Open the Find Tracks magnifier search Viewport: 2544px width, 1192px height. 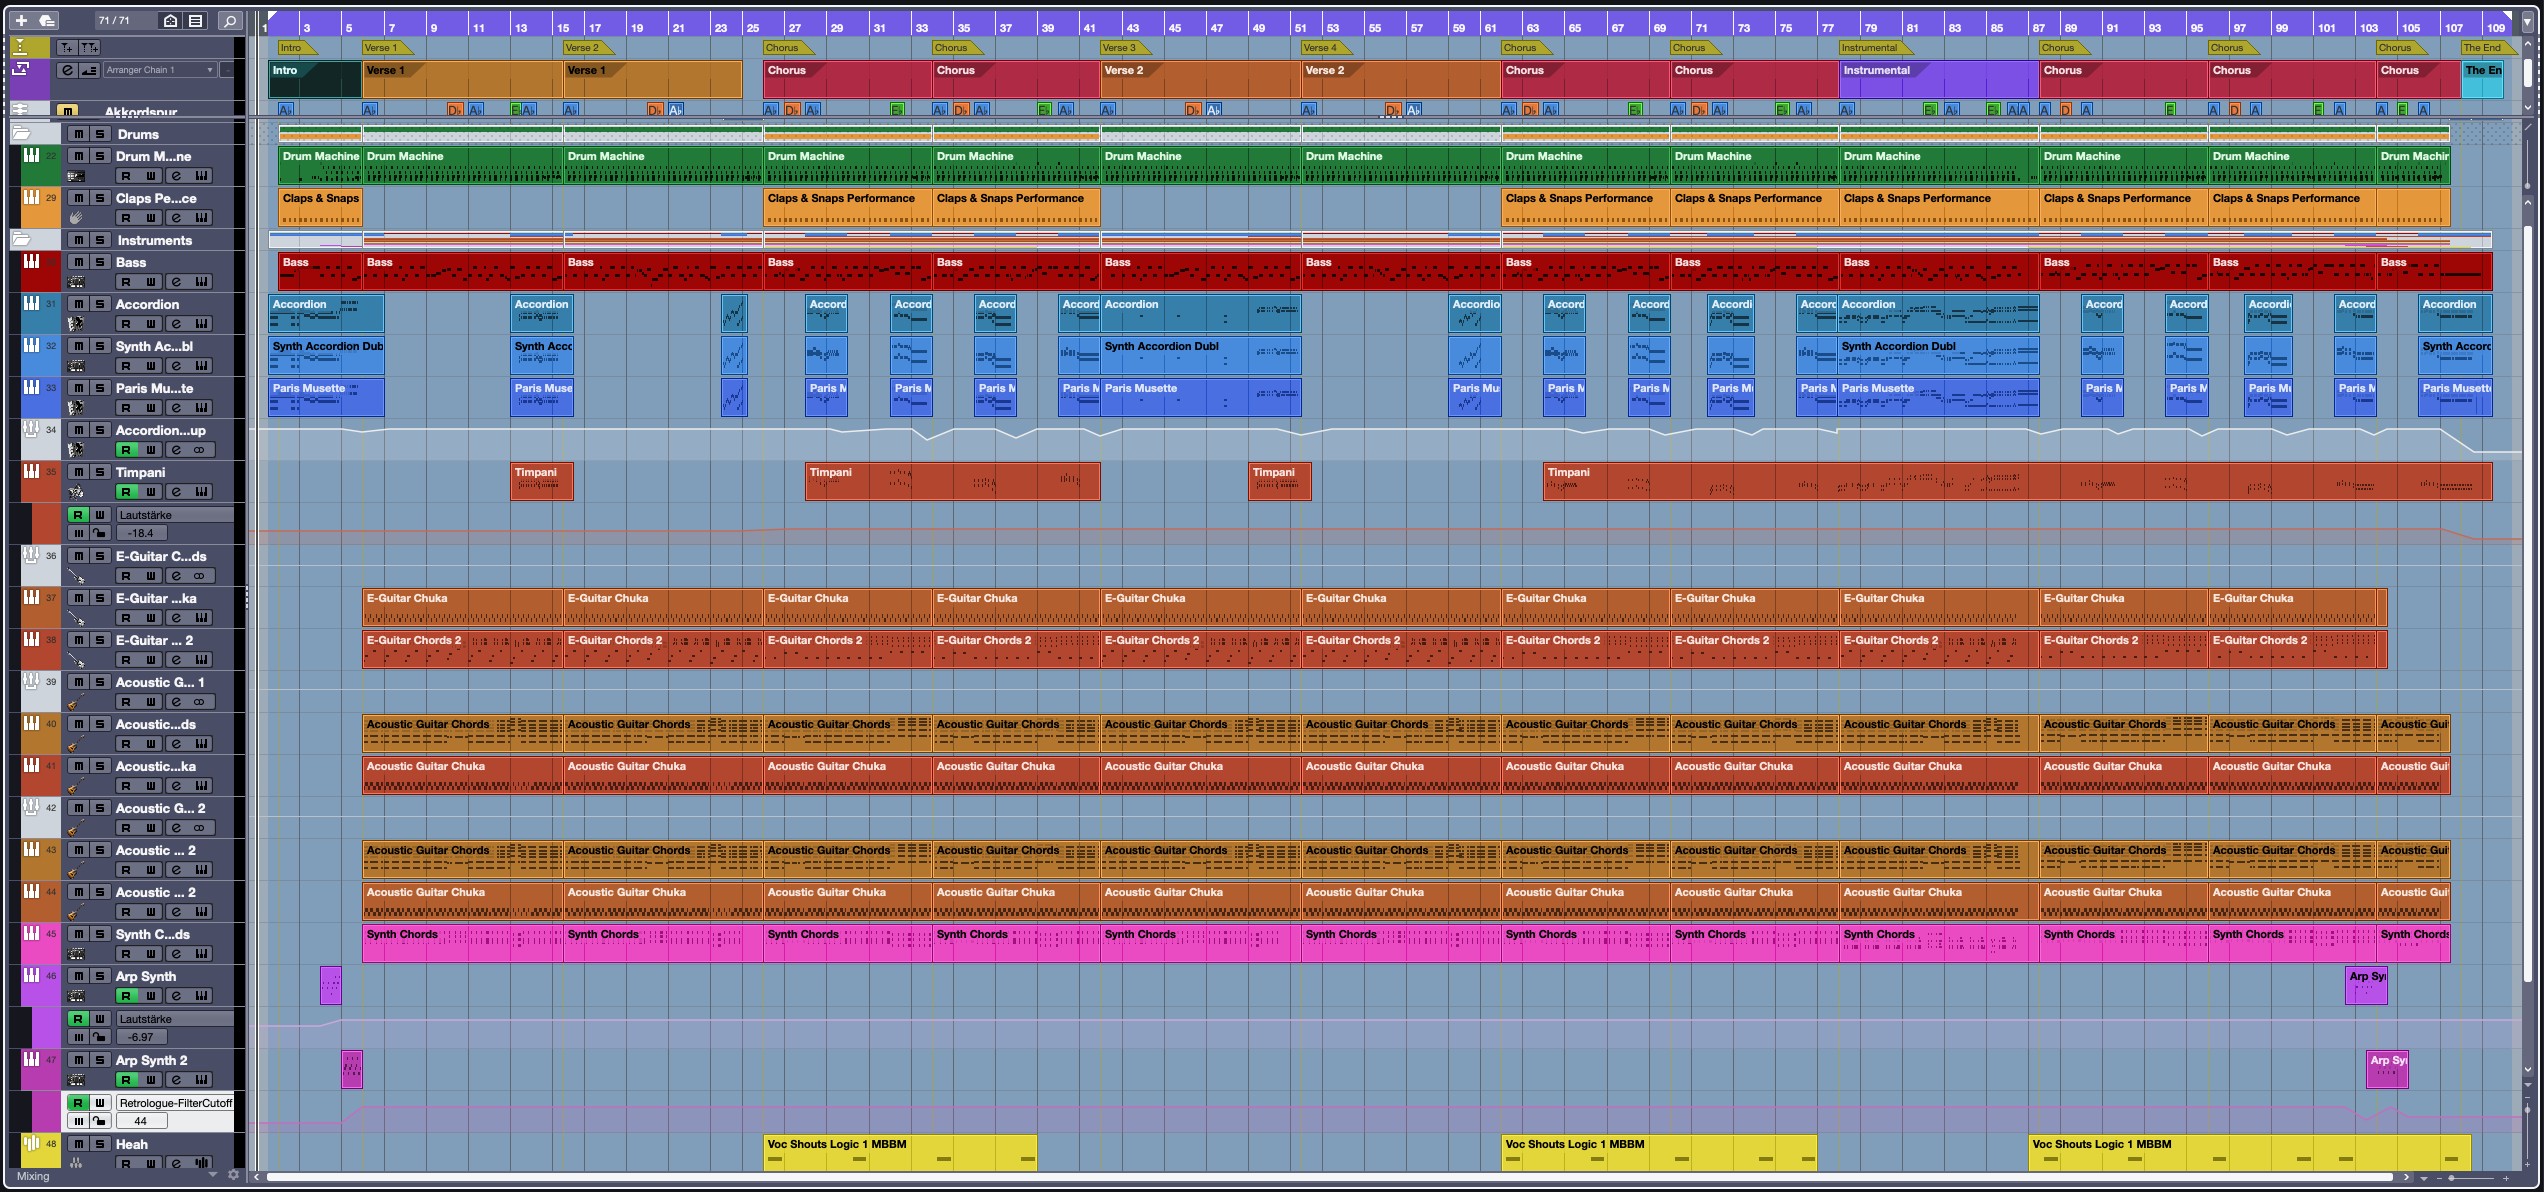tap(230, 20)
